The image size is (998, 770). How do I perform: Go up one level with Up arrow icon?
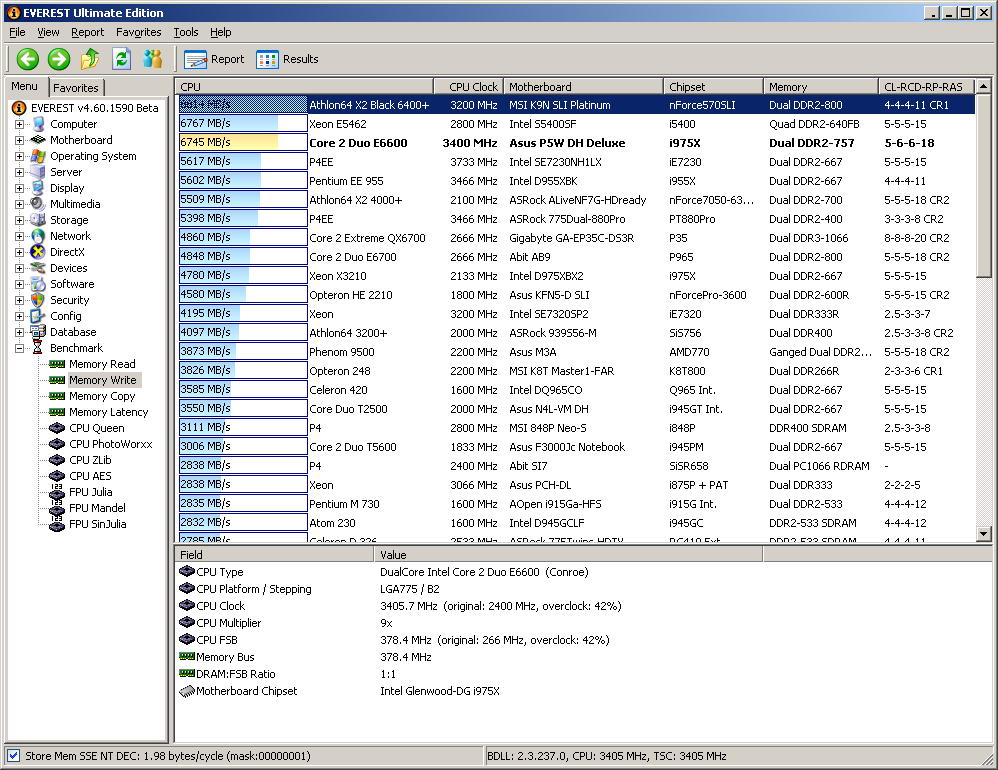click(90, 59)
